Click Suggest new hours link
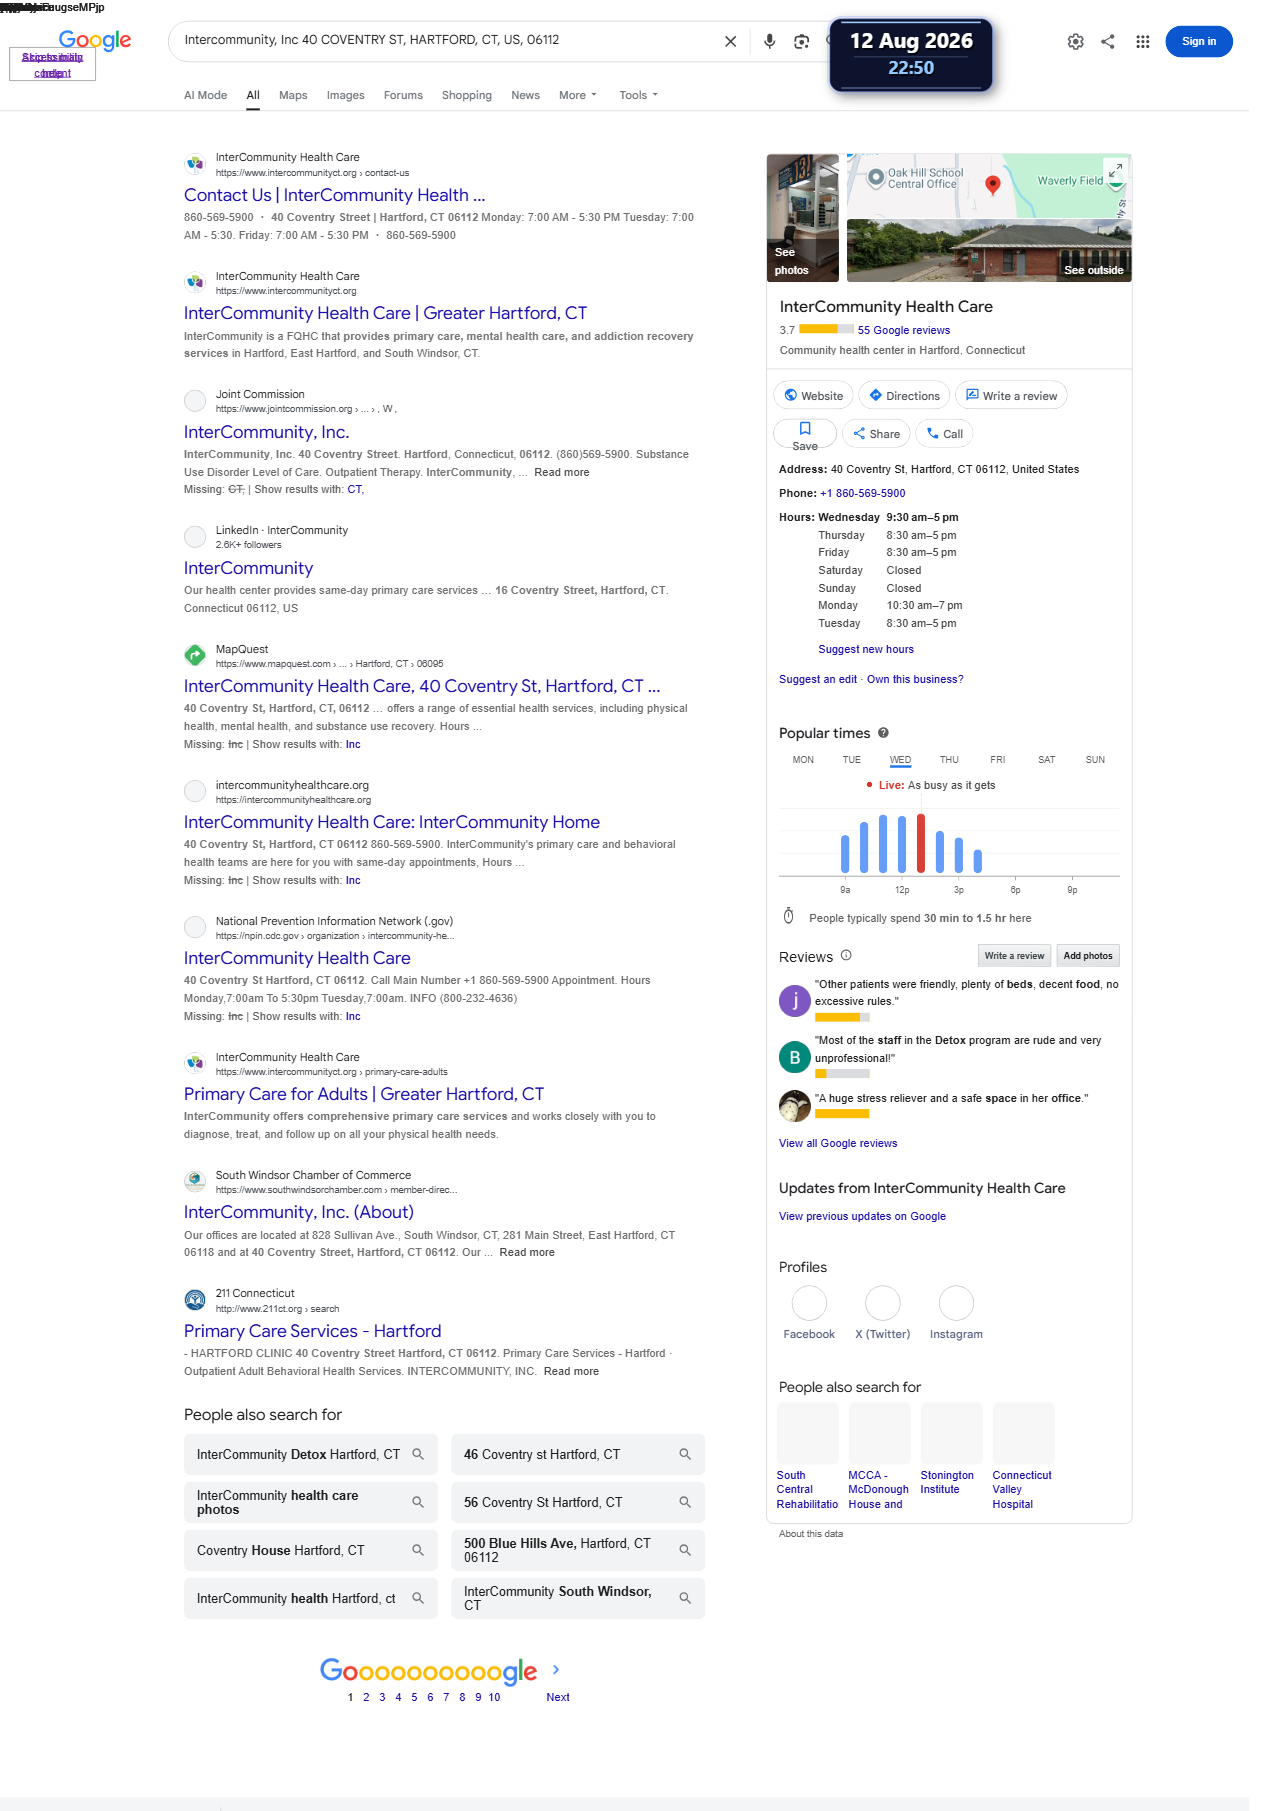Viewport: 1264px width, 1811px height. click(x=865, y=649)
